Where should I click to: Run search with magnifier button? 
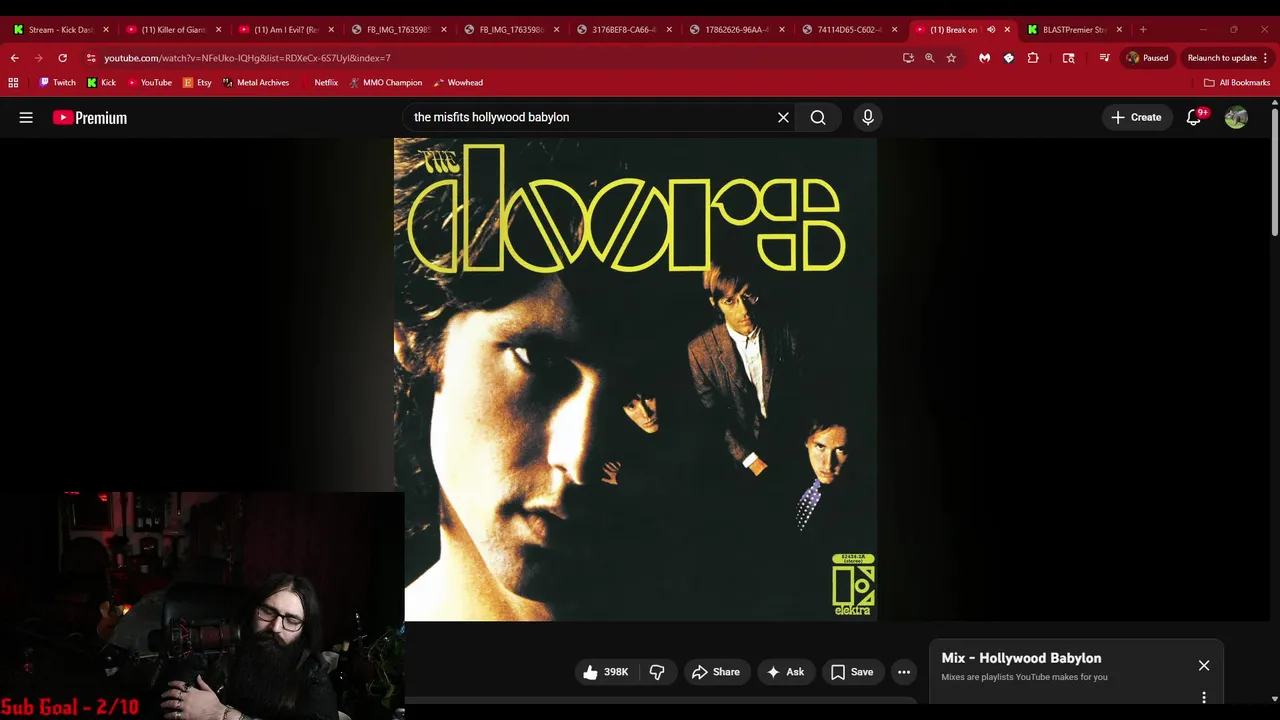818,117
